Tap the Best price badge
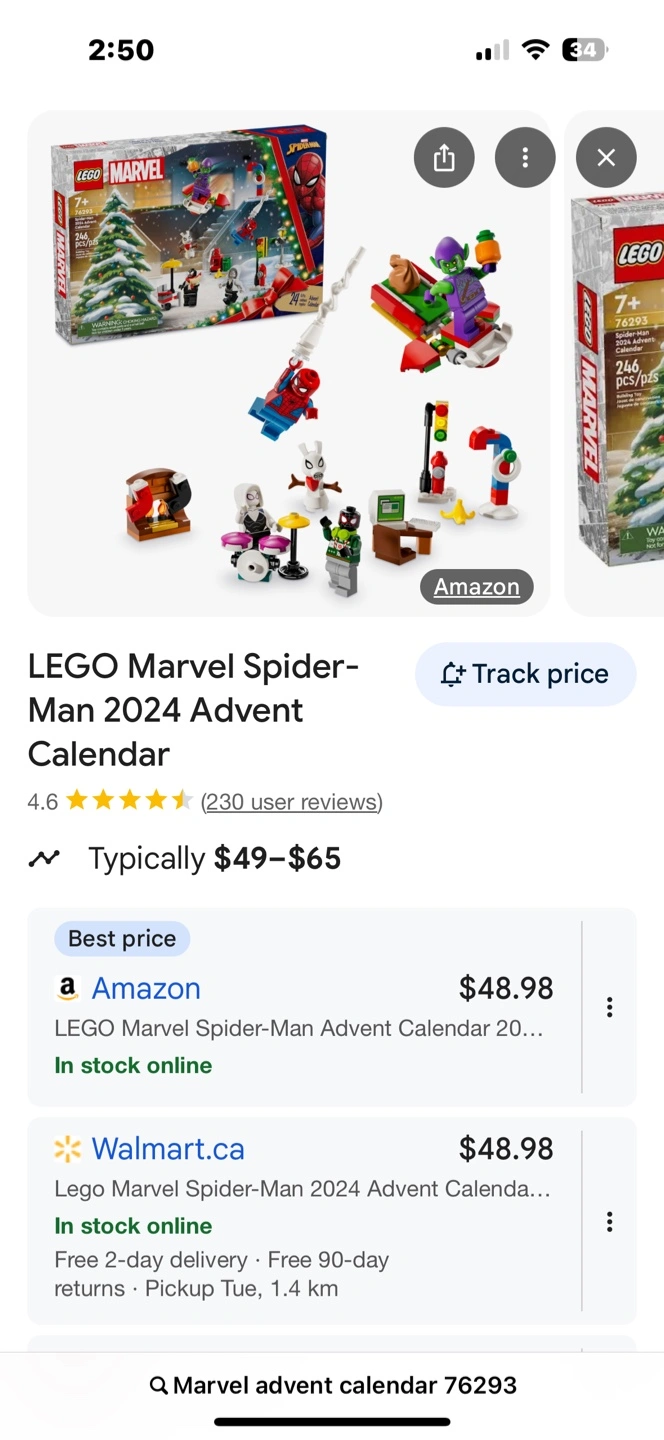664x1440 pixels. tap(122, 939)
